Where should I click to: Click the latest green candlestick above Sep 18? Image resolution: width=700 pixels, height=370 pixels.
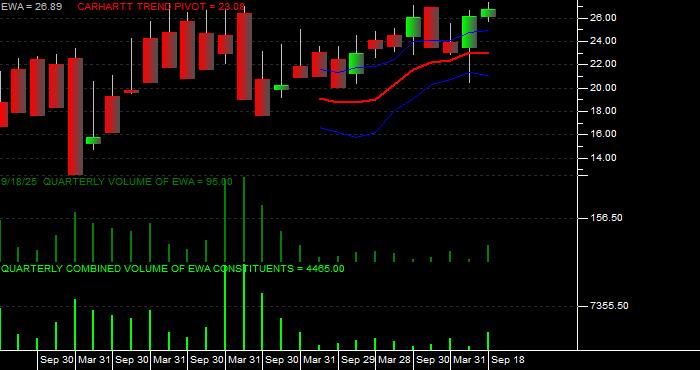coord(488,13)
